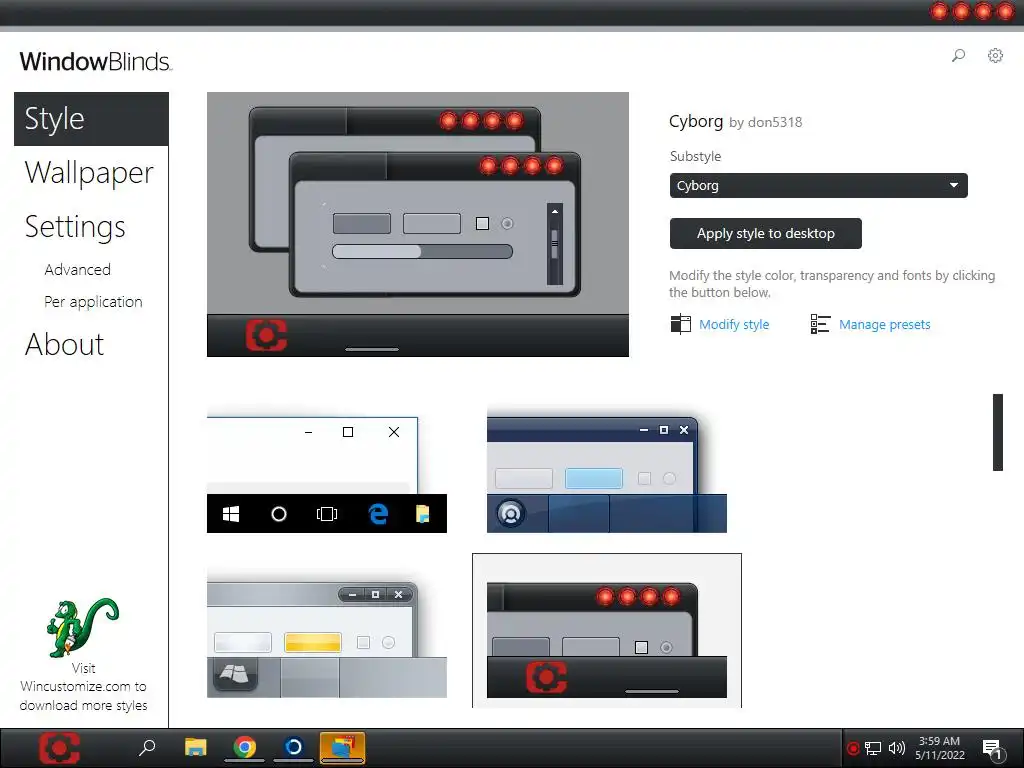Click the Wincustomize.com gecko mascot icon

(83, 627)
